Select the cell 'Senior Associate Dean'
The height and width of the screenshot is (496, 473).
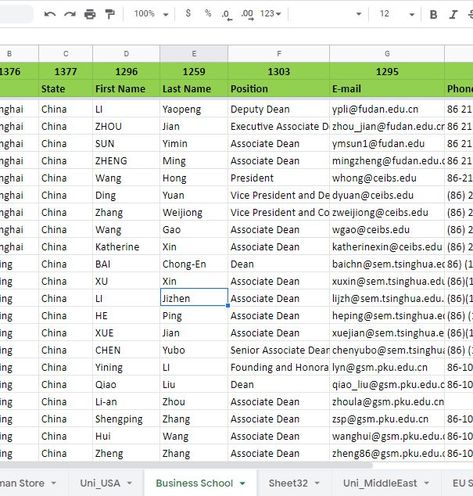pos(279,350)
